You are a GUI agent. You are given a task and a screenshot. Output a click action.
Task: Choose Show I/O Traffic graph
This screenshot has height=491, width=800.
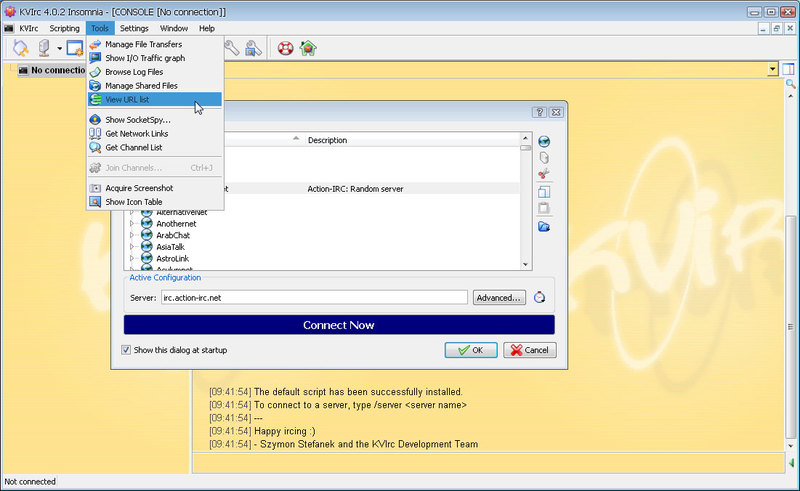click(x=155, y=58)
